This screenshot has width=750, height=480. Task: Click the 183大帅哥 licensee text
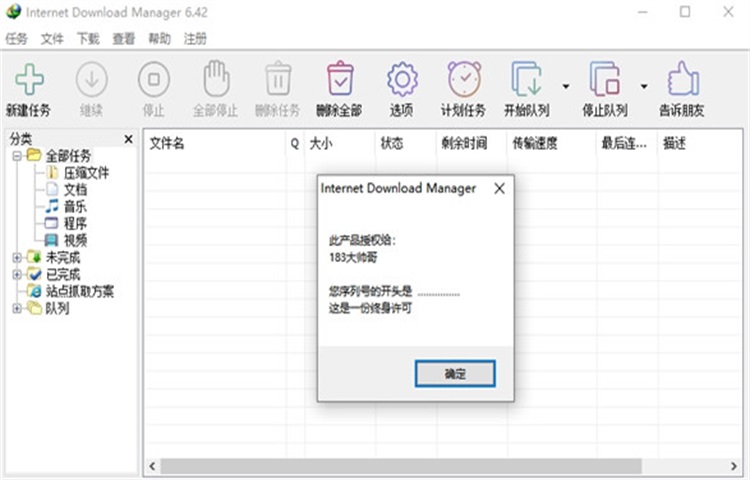click(353, 257)
